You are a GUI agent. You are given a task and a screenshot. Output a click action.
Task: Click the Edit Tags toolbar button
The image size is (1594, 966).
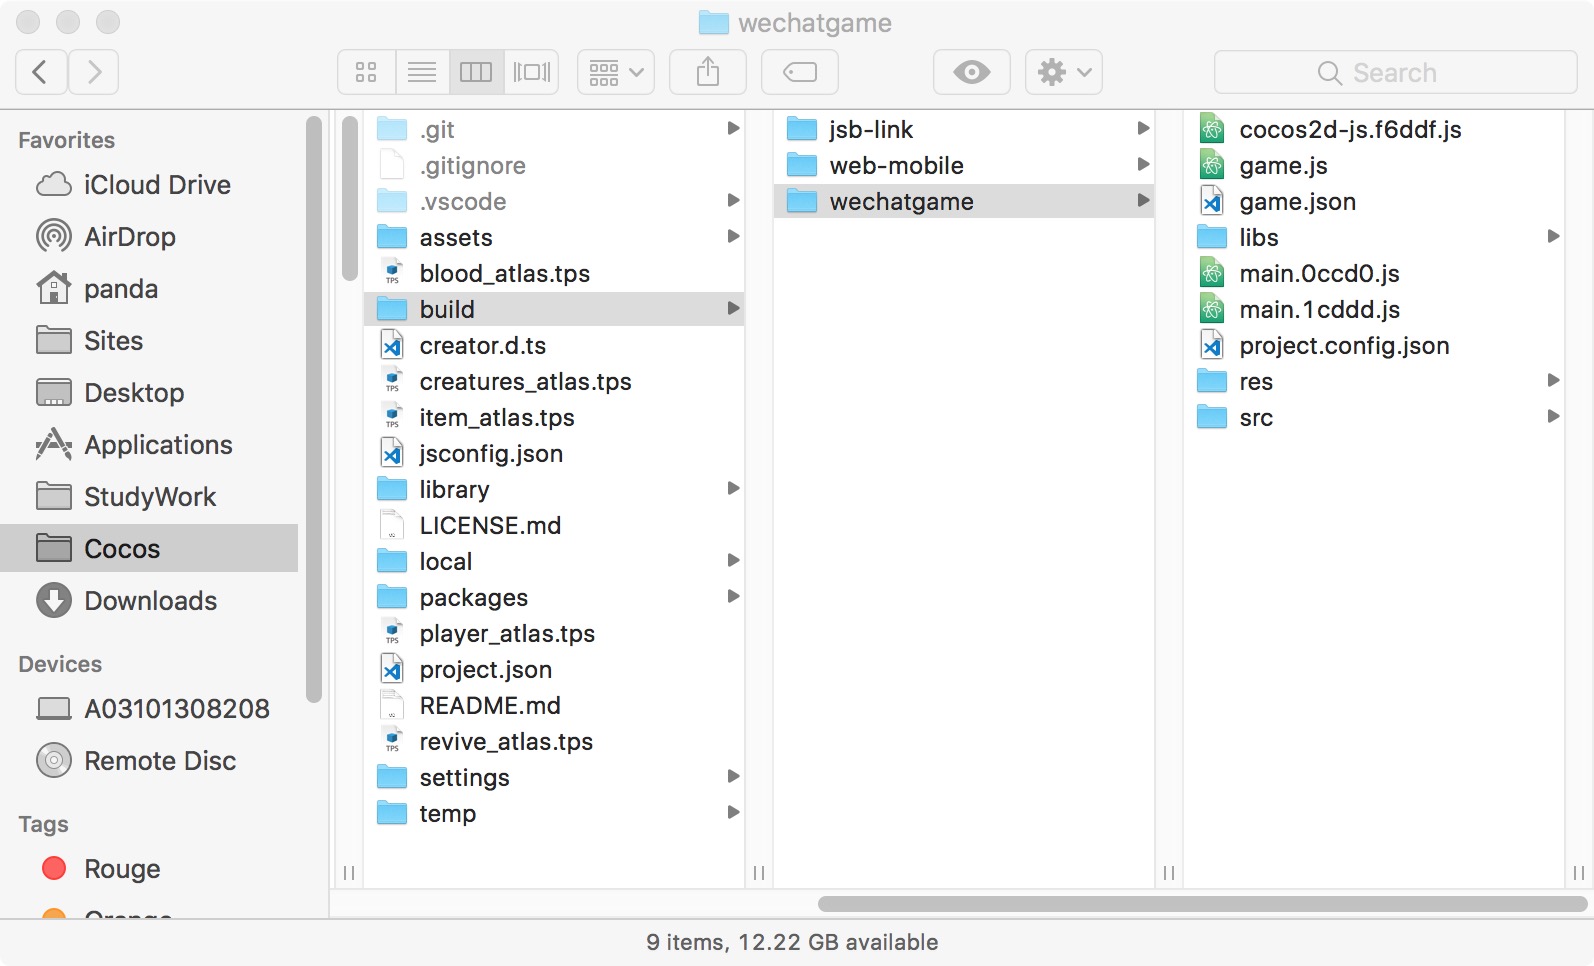coord(800,72)
